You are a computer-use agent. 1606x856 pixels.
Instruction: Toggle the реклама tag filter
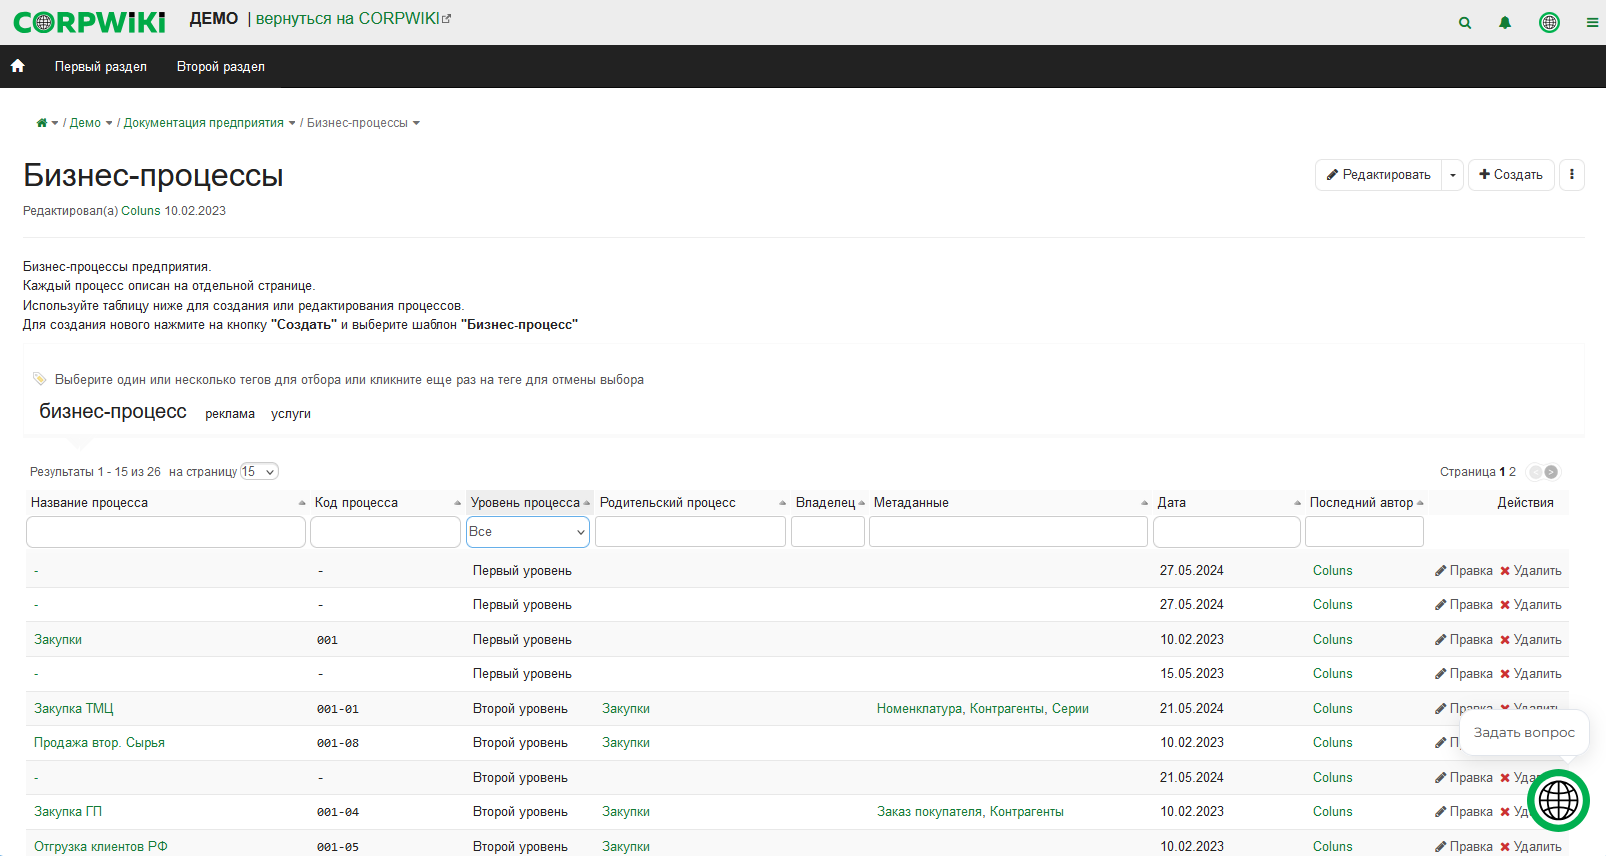230,414
